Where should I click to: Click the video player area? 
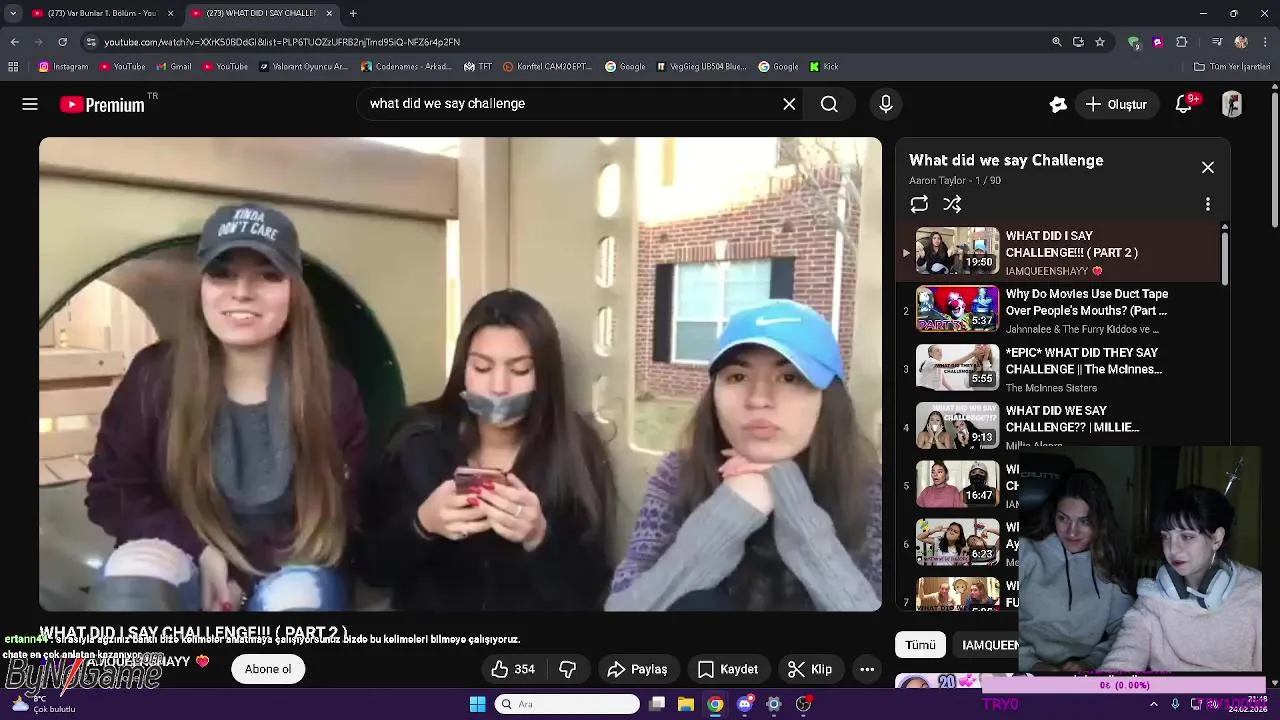460,374
